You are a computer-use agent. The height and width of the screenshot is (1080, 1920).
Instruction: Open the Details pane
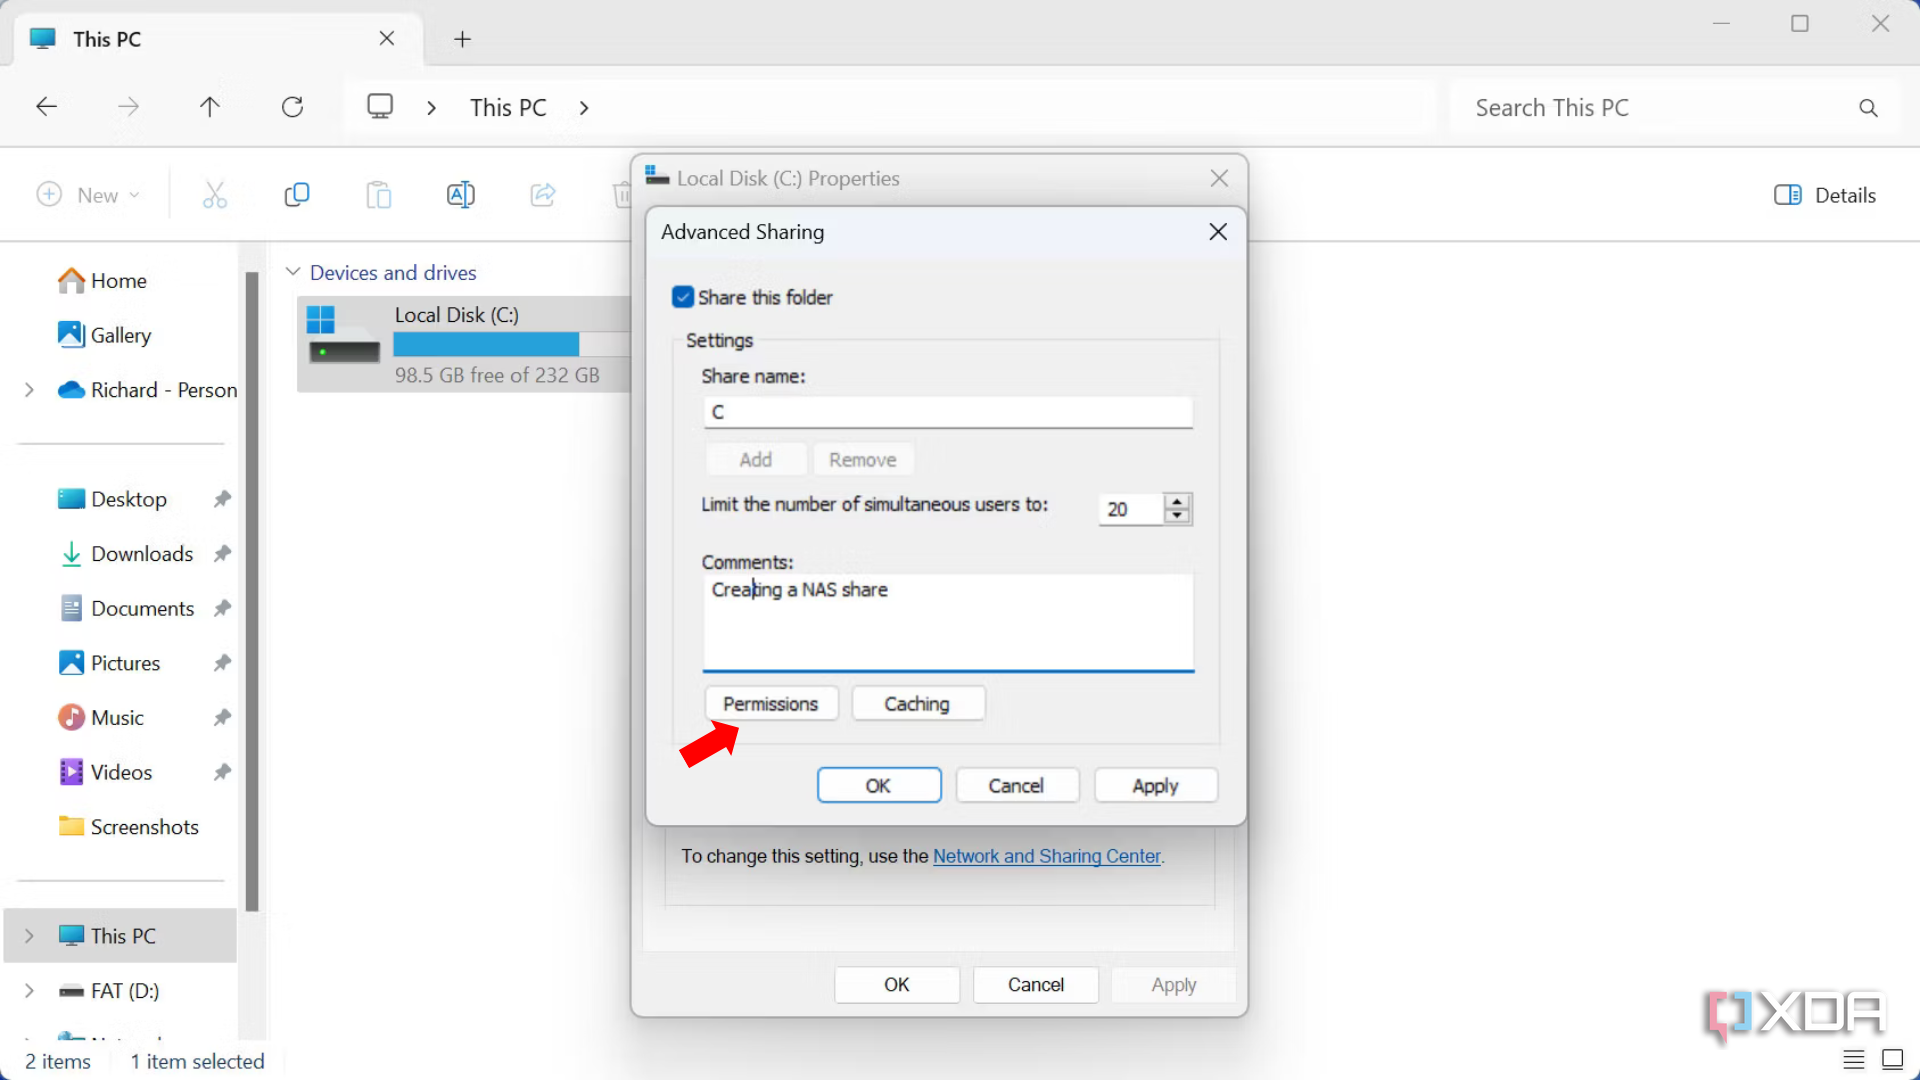click(1824, 194)
